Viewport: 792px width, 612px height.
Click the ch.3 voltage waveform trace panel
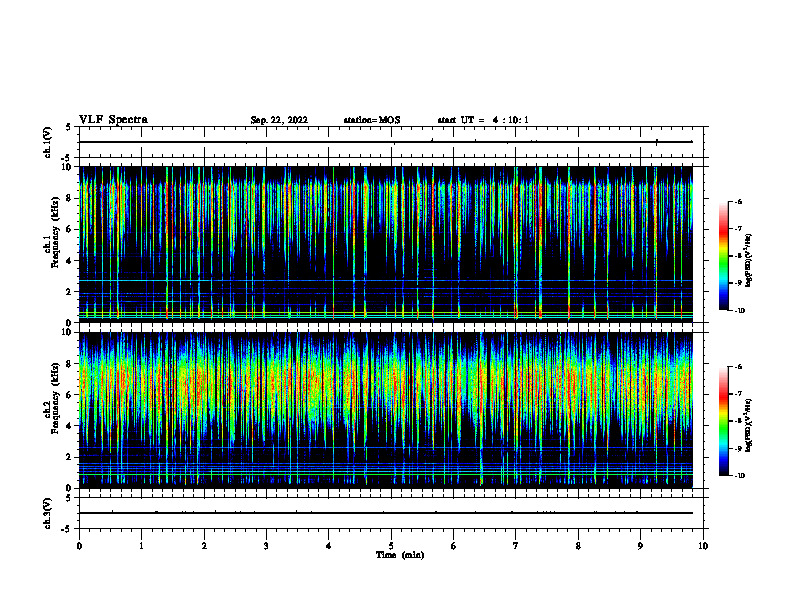391,513
